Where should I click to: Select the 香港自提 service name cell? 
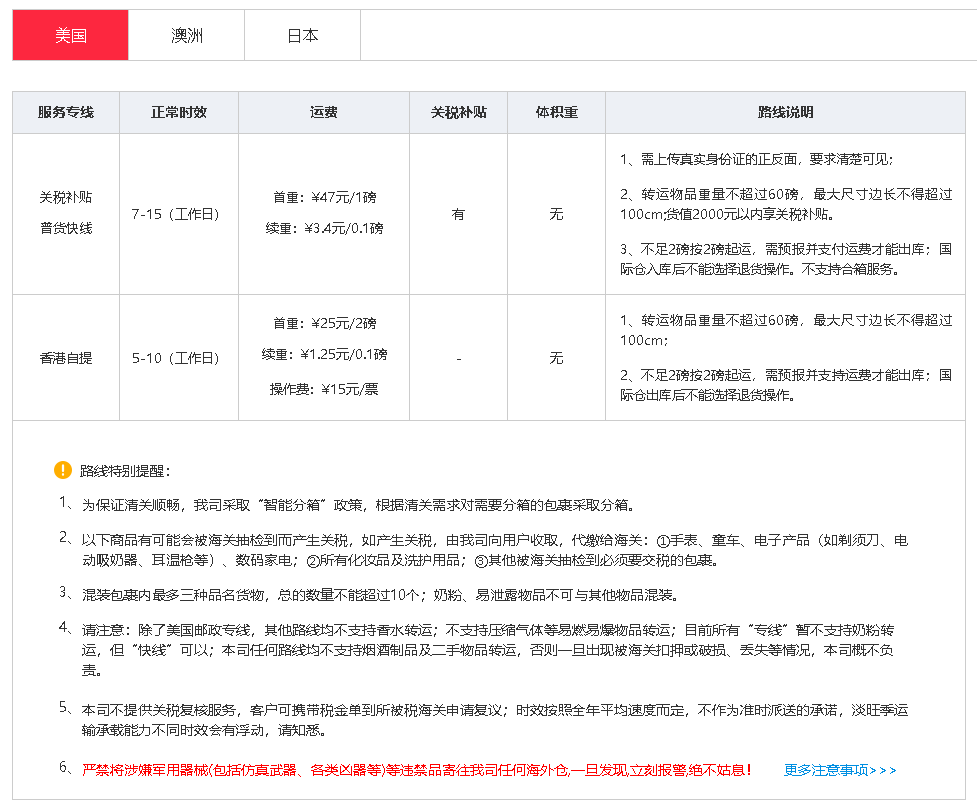click(x=66, y=358)
